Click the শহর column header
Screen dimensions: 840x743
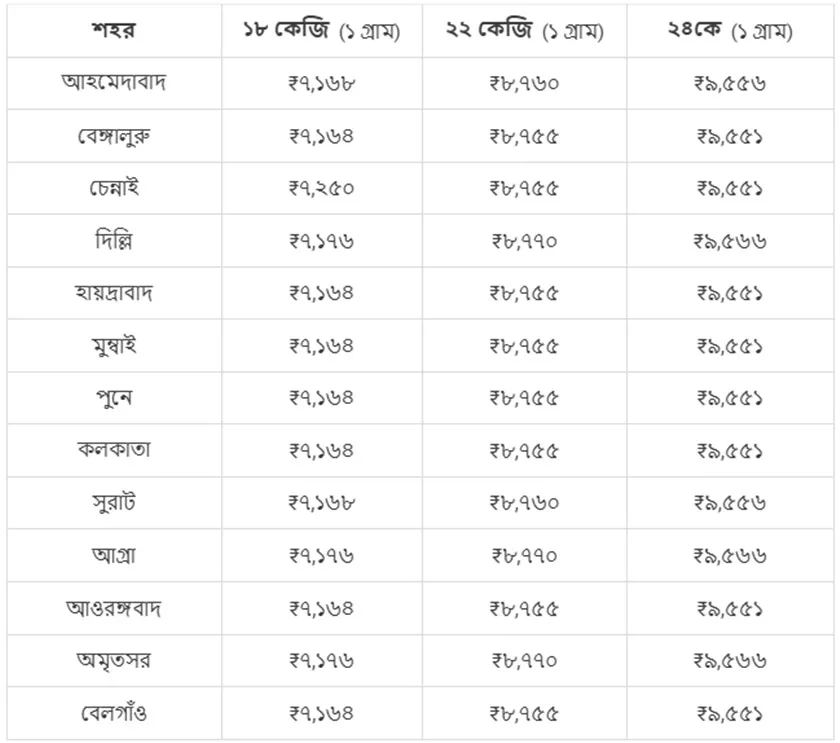click(114, 30)
